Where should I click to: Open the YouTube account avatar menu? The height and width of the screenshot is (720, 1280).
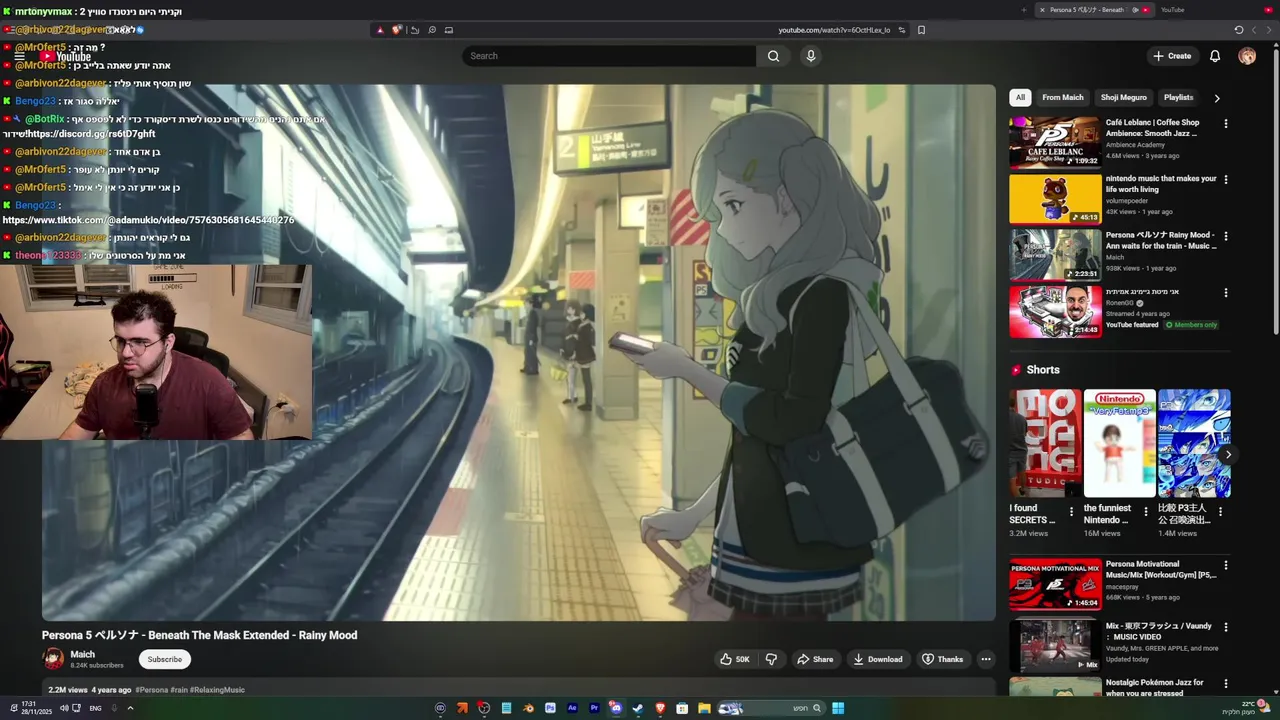click(1247, 56)
